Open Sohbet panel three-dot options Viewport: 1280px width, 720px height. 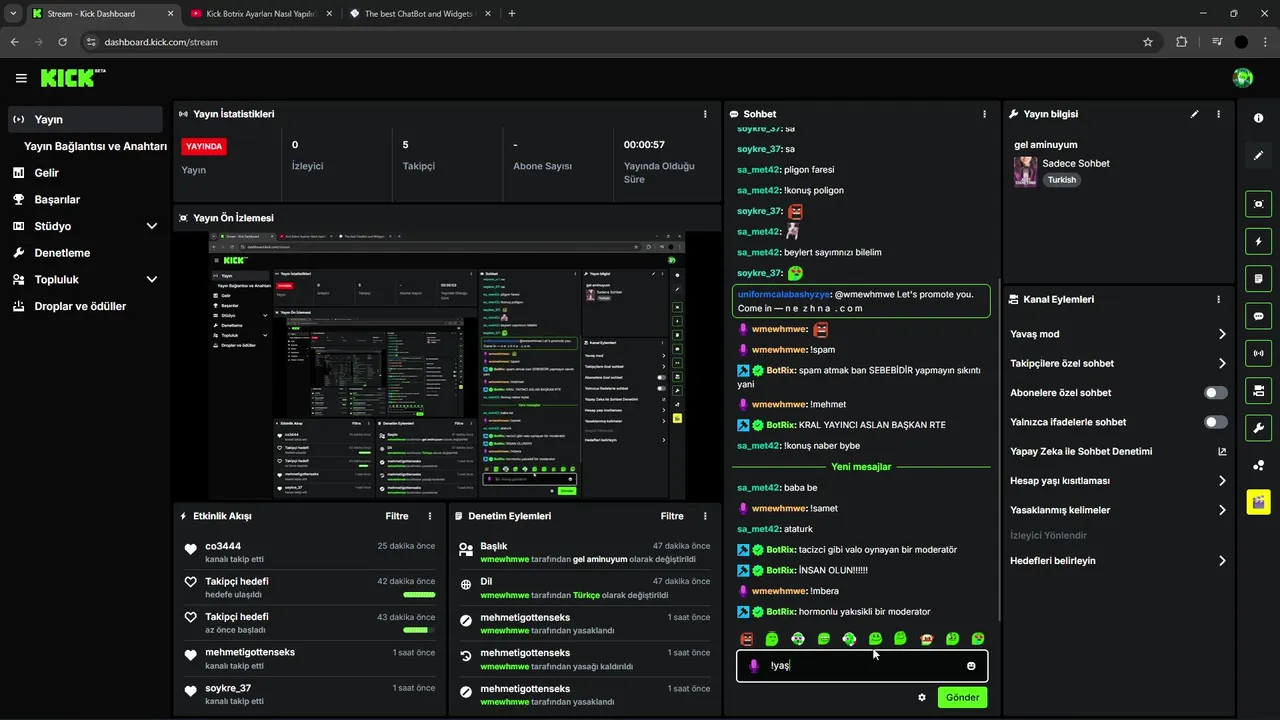coord(984,114)
